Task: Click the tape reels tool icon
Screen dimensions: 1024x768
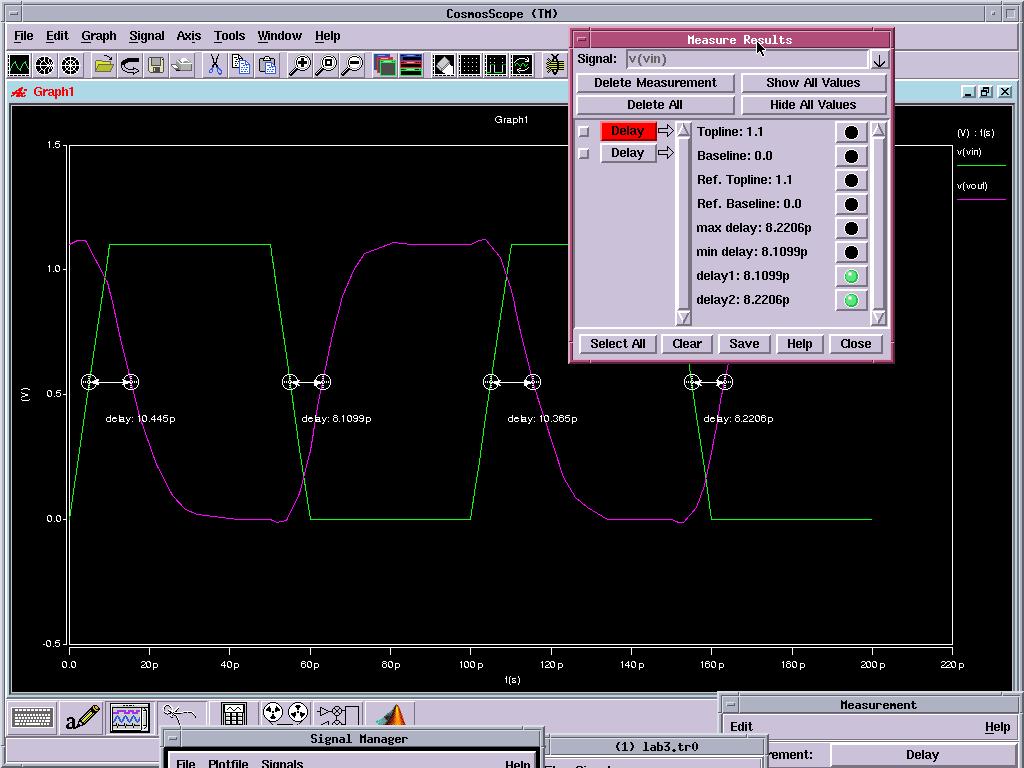Action: point(285,713)
